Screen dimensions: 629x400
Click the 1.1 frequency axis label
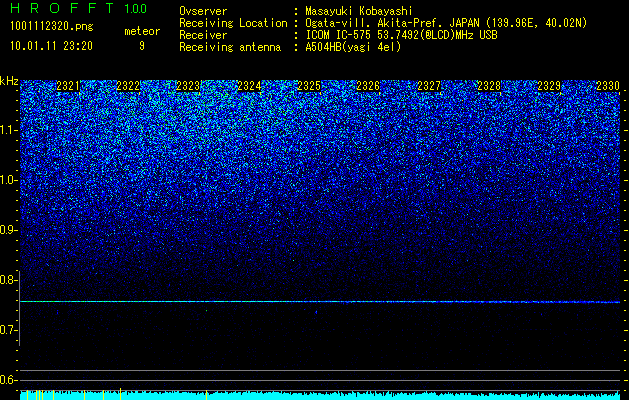(8, 130)
